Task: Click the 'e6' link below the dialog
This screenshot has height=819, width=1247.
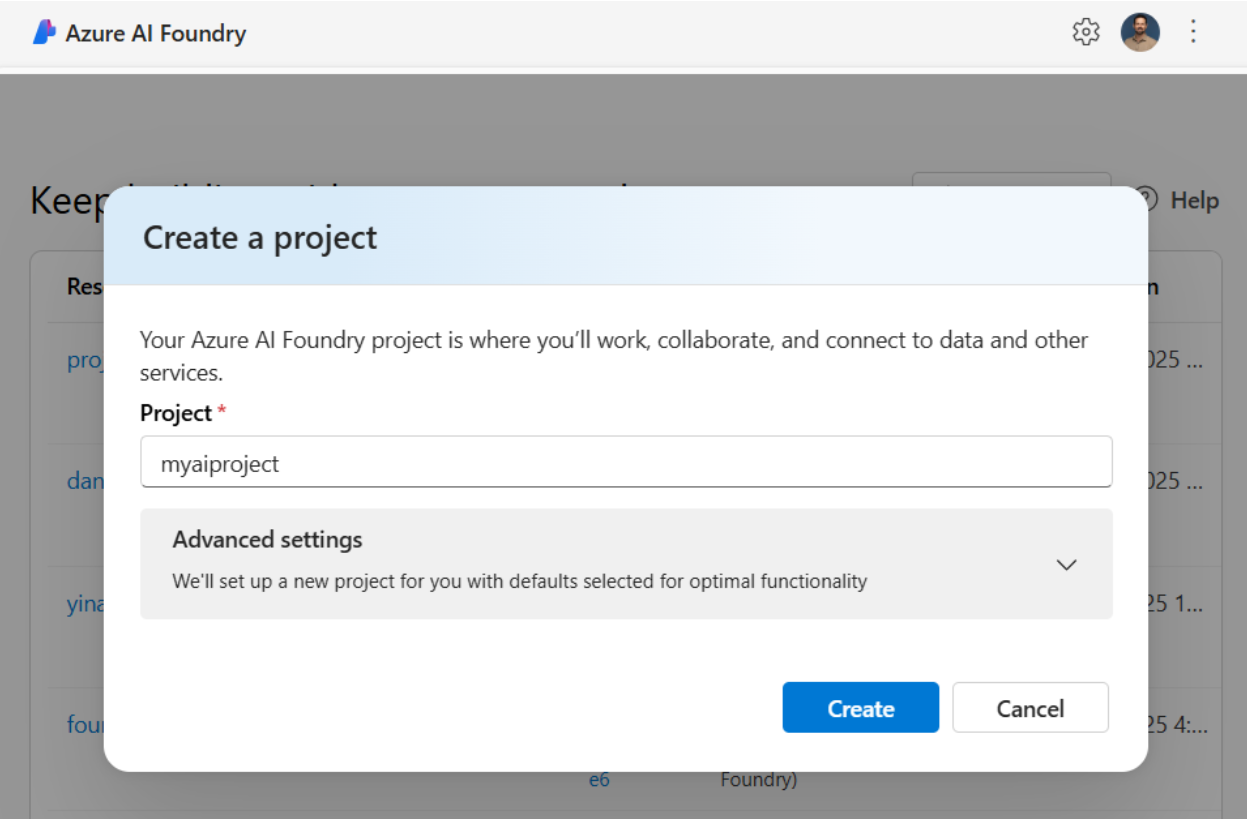Action: pos(599,779)
